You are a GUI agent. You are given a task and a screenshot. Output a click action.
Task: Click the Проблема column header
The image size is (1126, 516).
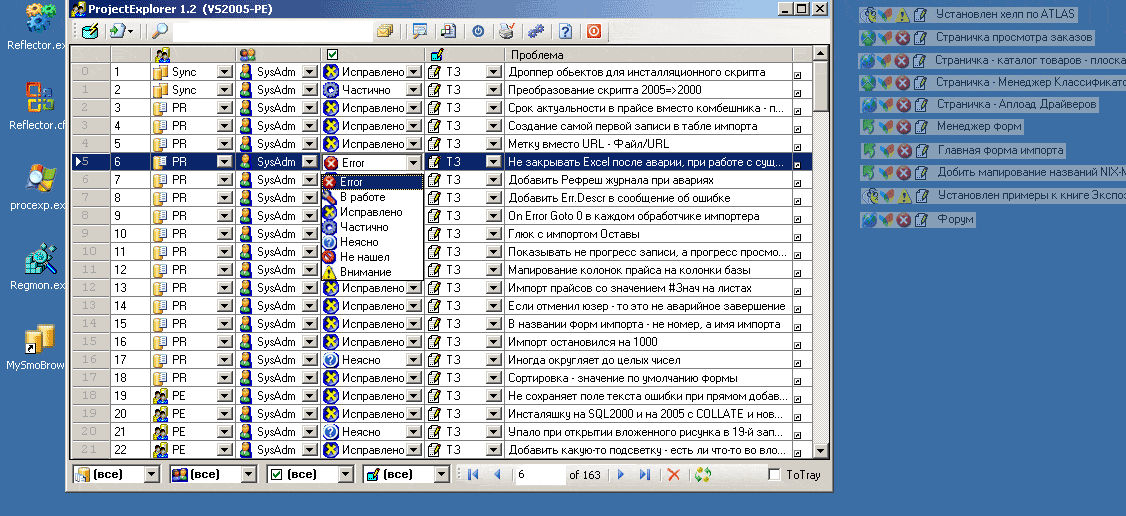[648, 55]
